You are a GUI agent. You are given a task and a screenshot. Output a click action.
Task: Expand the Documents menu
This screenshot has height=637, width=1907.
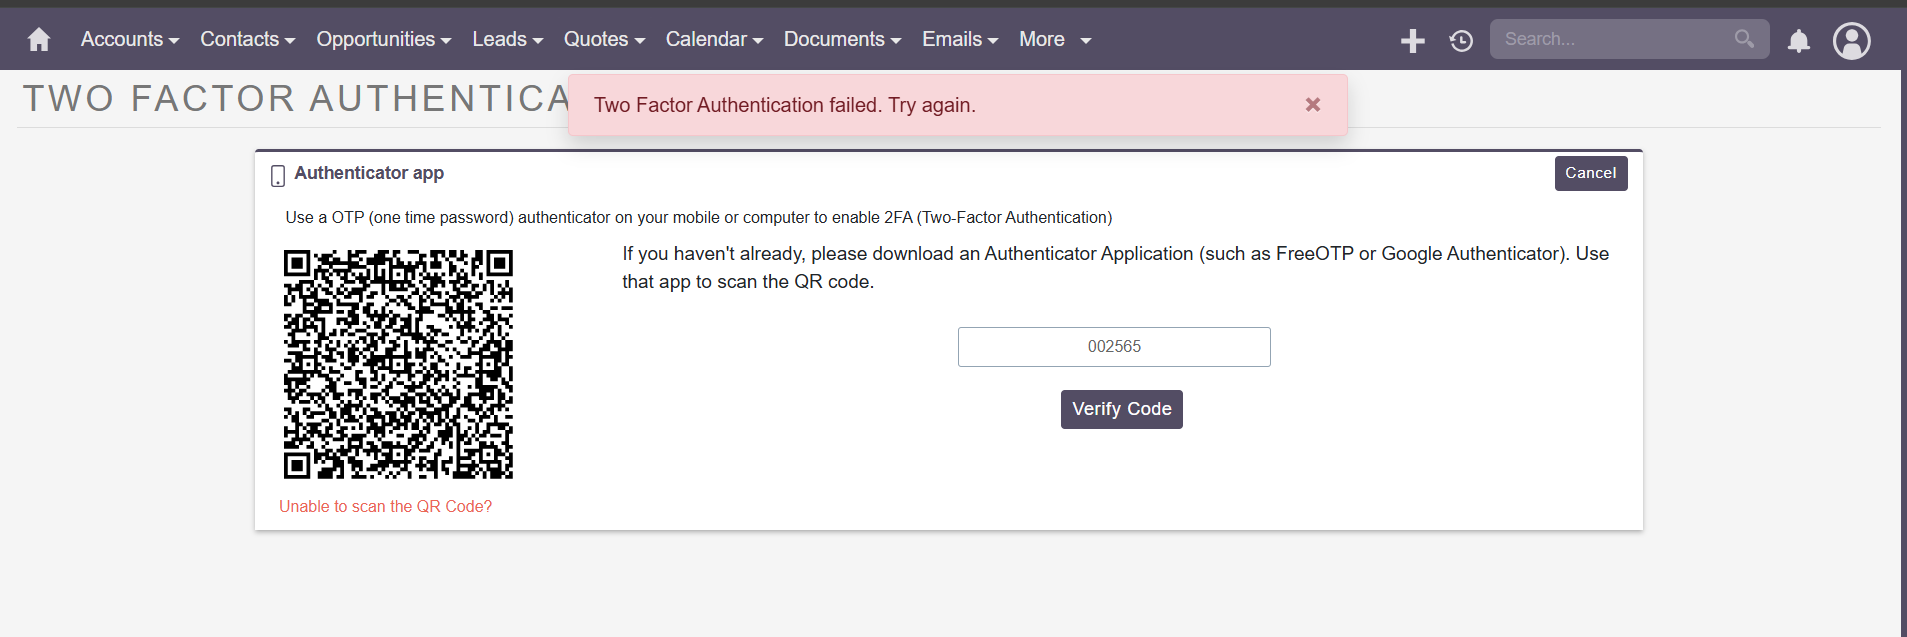[842, 39]
